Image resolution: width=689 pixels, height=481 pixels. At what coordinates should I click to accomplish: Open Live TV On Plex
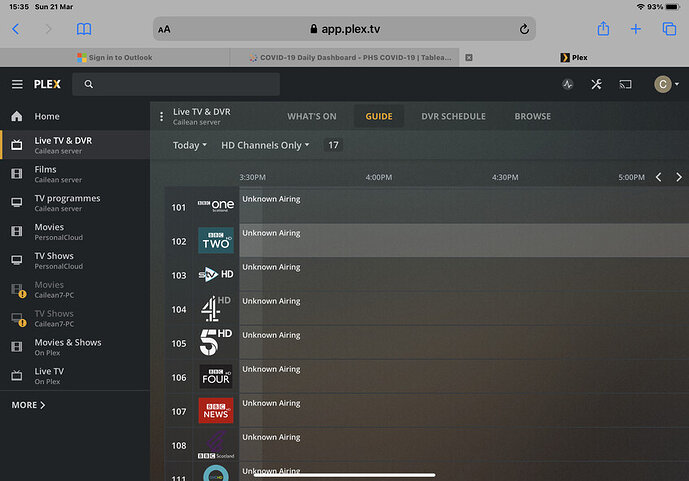coord(75,376)
